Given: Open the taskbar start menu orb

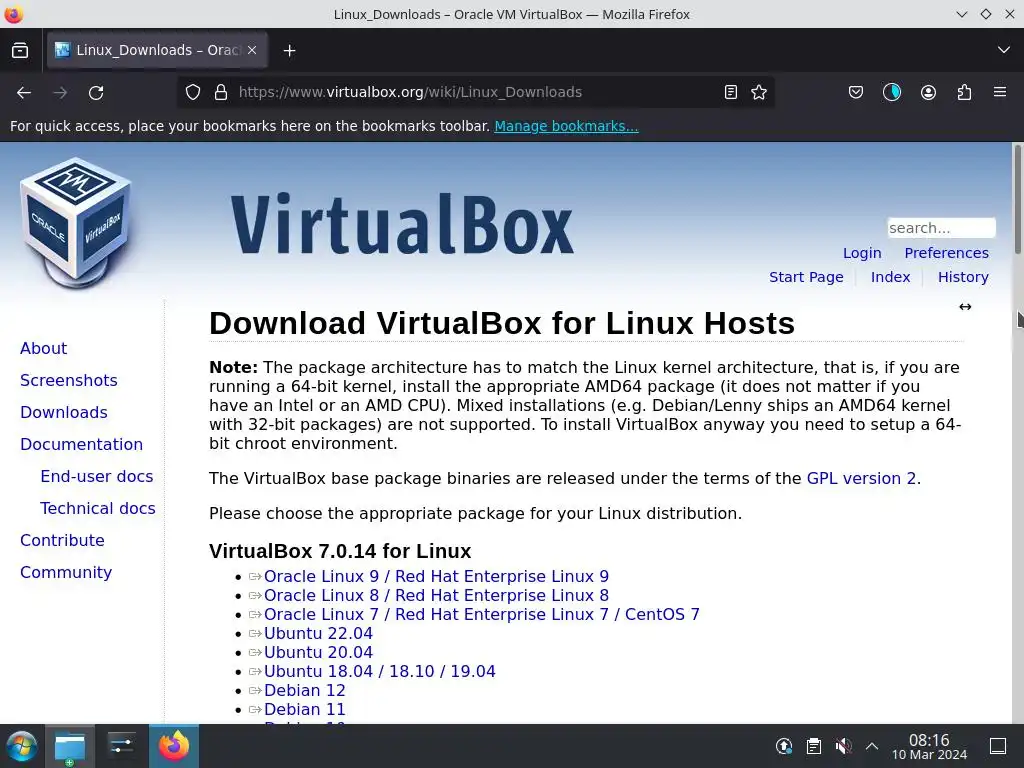Looking at the screenshot, I should [x=22, y=746].
